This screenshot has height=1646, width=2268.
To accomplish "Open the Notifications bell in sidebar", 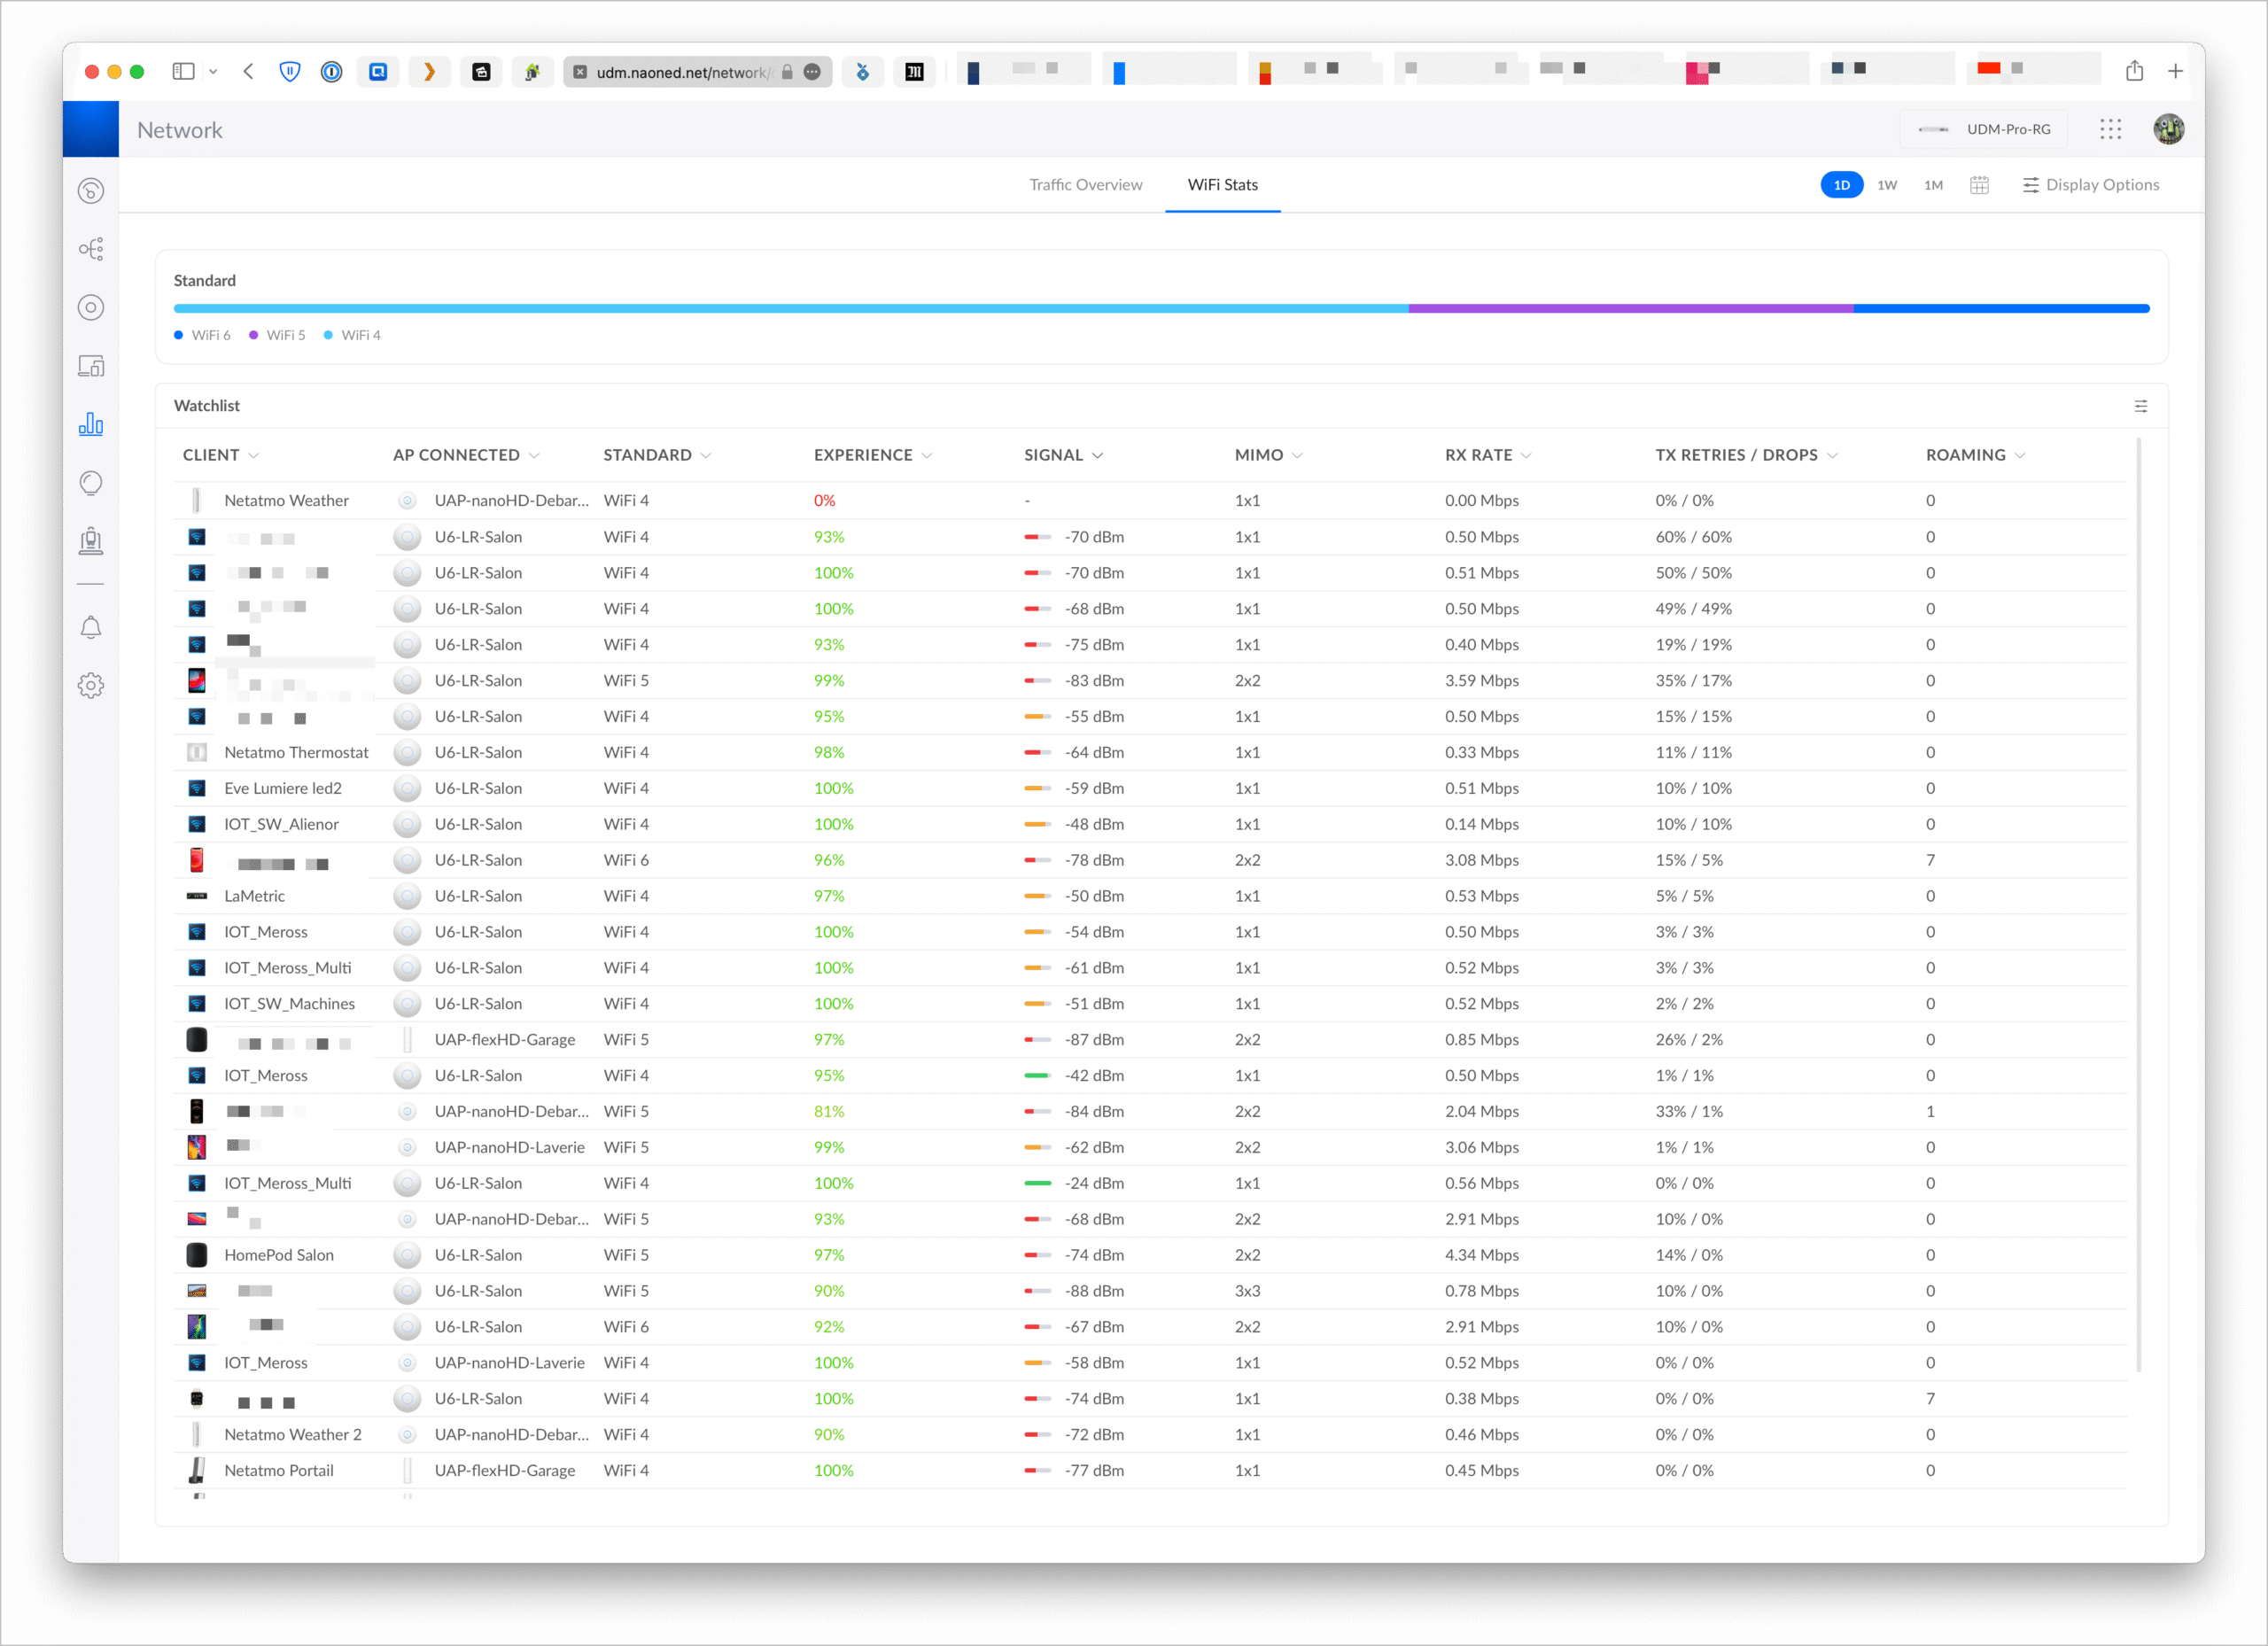I will click(x=91, y=628).
